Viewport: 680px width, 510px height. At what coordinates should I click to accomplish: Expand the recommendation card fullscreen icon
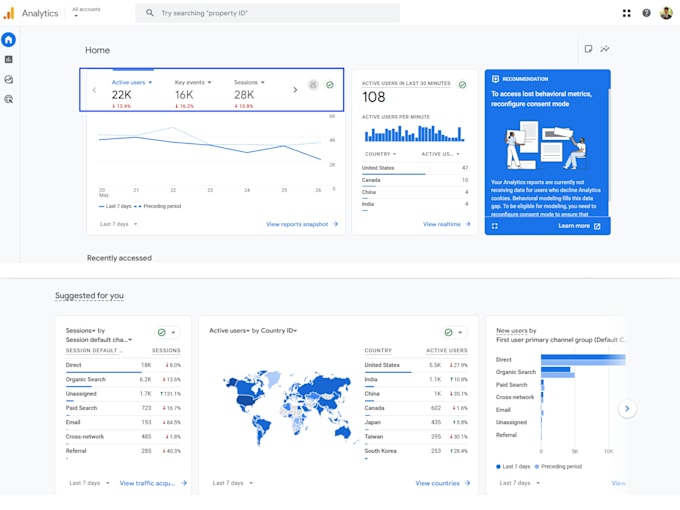(495, 226)
